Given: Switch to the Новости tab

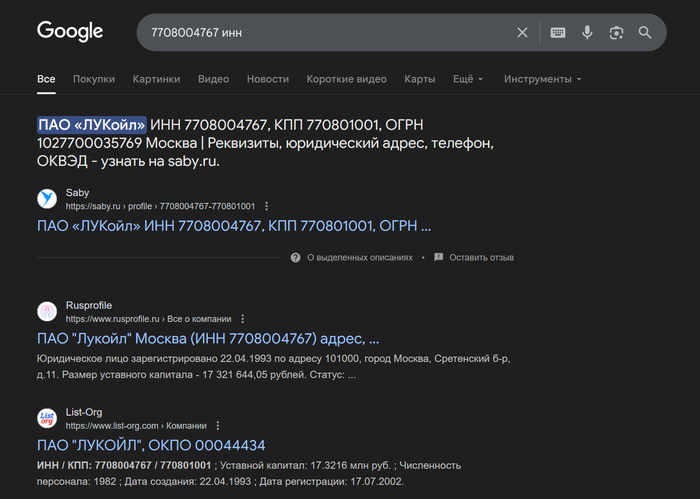Looking at the screenshot, I should (267, 79).
